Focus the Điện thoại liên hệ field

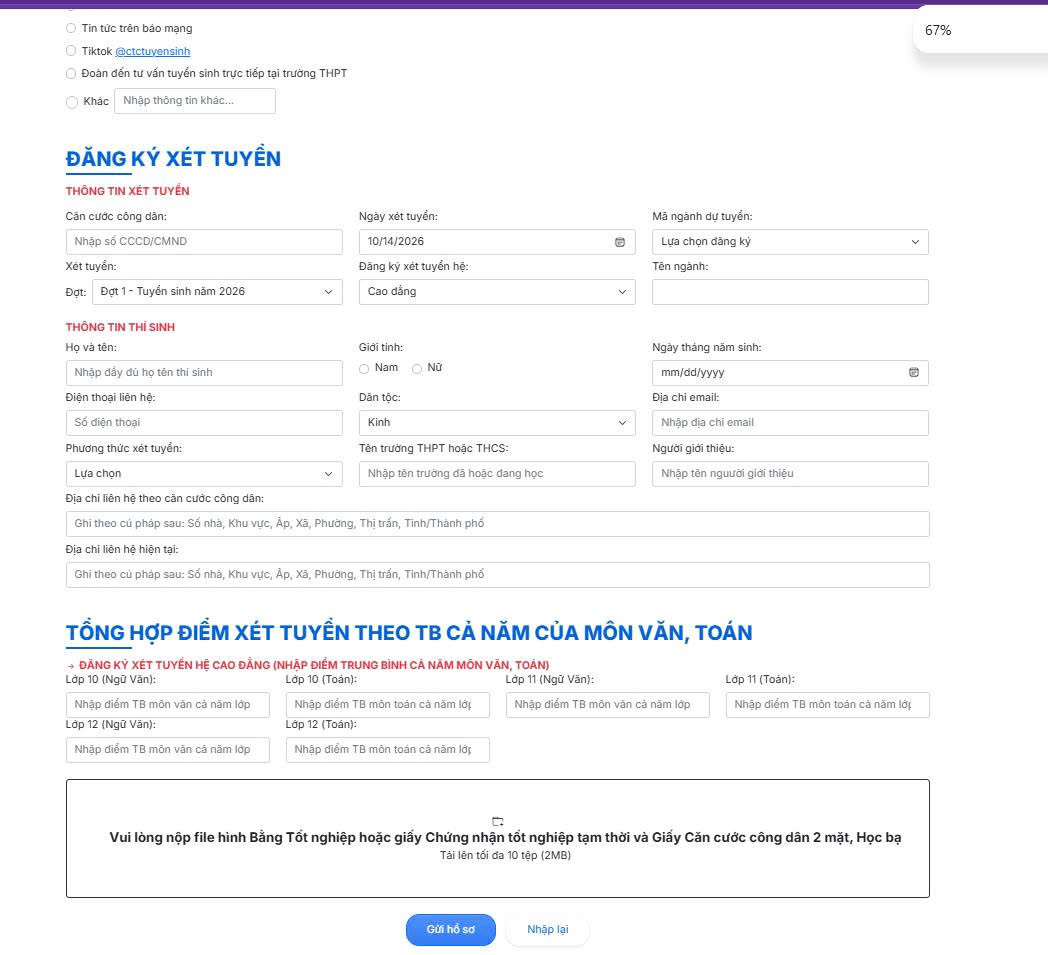coord(204,423)
